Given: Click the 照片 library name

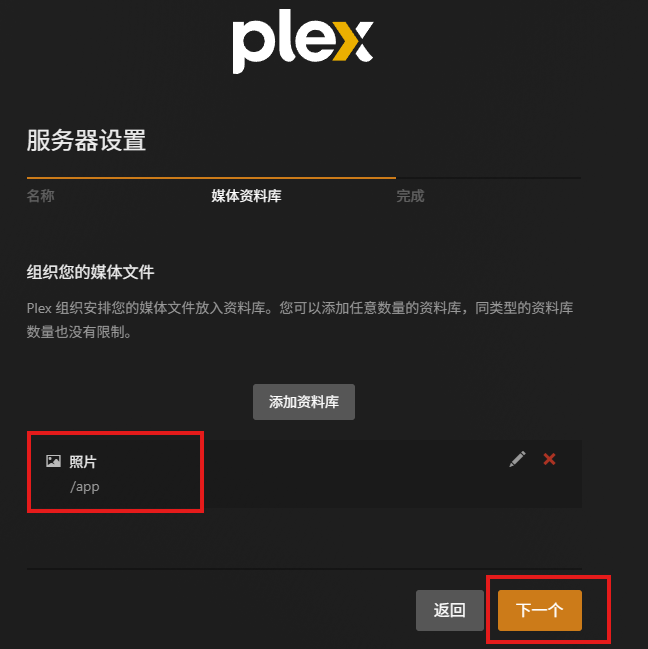Looking at the screenshot, I should click(83, 462).
